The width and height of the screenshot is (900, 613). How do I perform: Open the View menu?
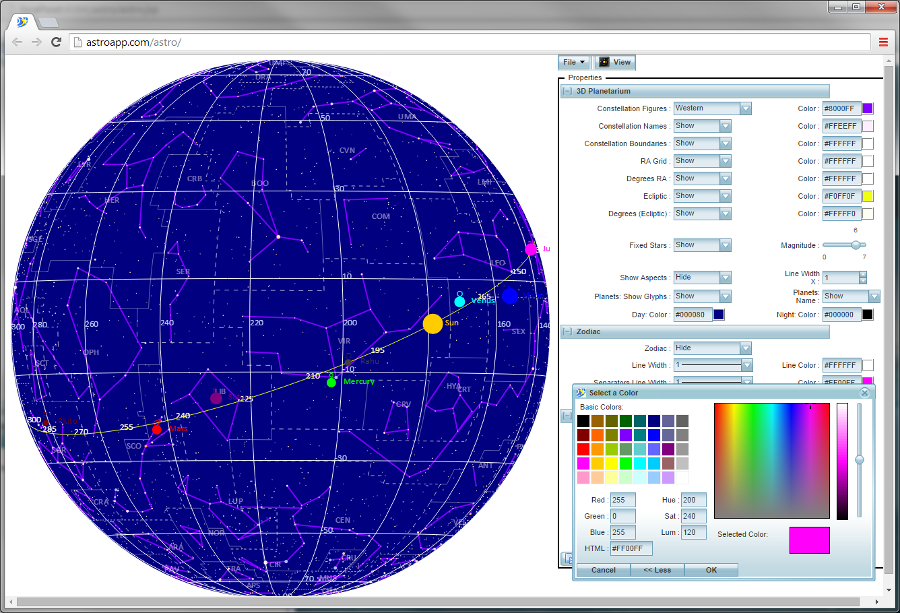(615, 62)
